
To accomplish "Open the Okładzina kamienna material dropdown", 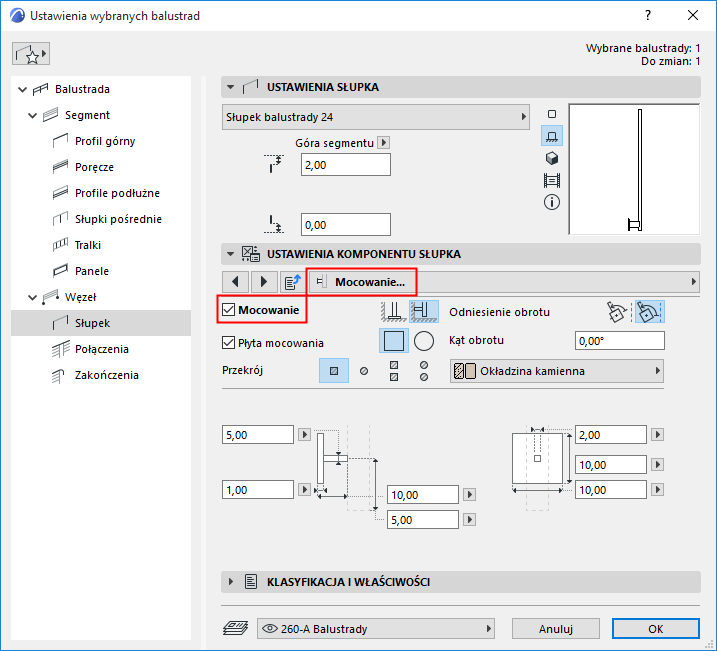I will pyautogui.click(x=557, y=371).
